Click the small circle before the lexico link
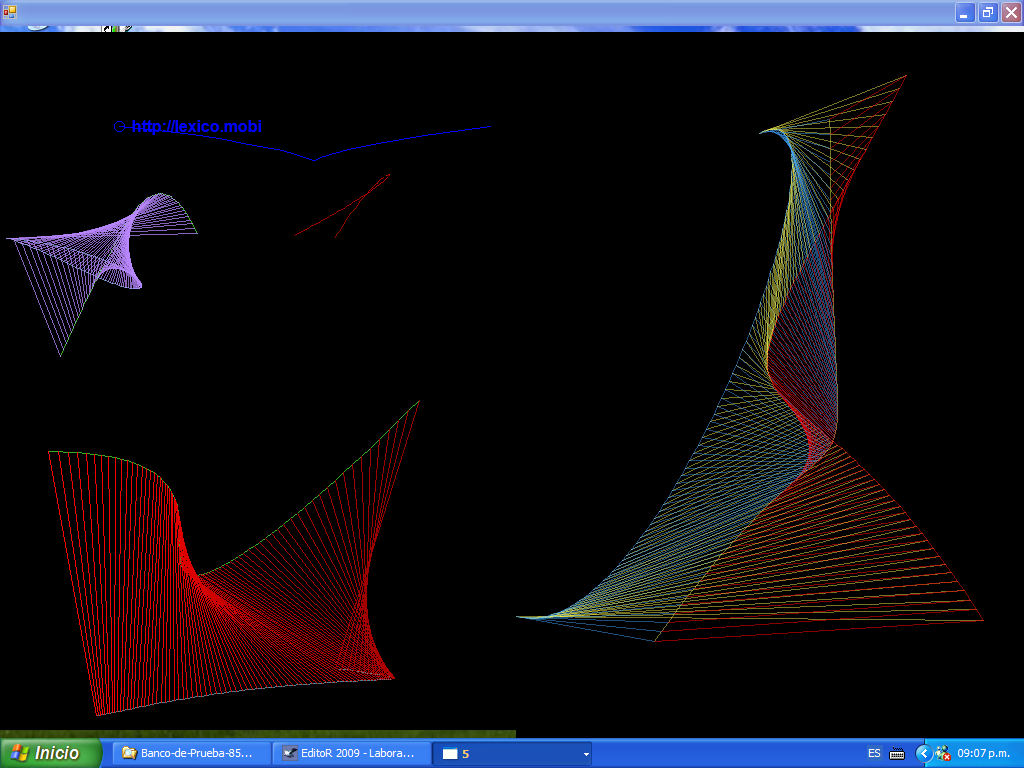 click(x=119, y=127)
